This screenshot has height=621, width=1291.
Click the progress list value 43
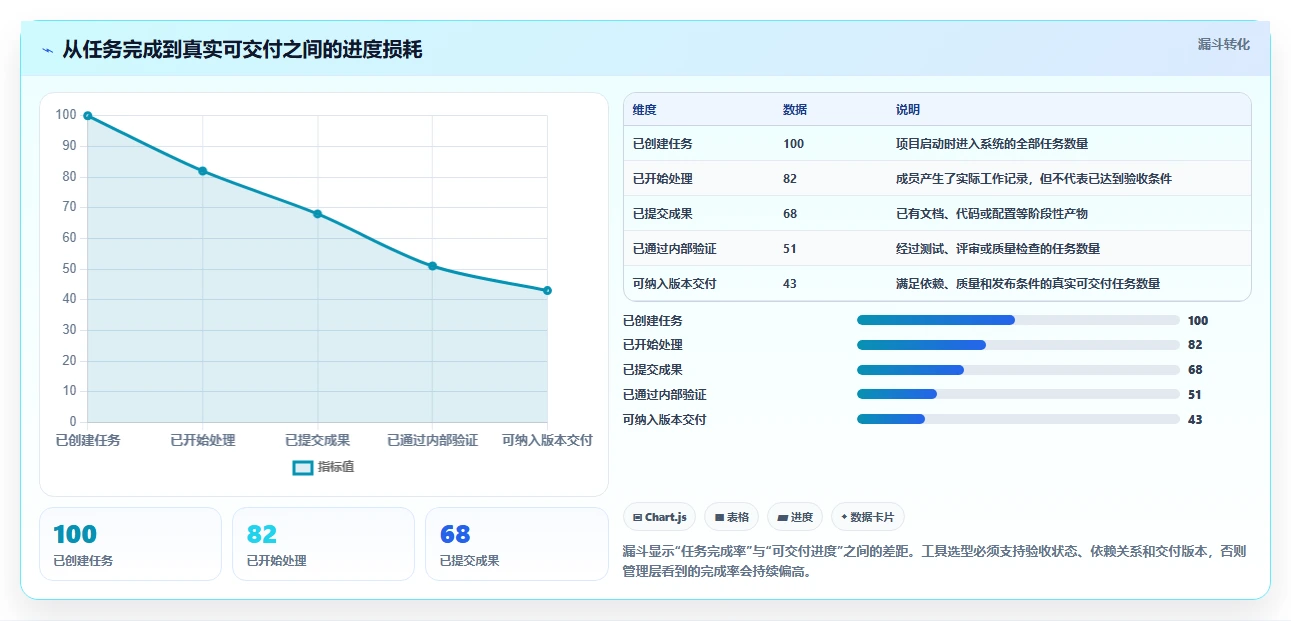coord(1195,420)
